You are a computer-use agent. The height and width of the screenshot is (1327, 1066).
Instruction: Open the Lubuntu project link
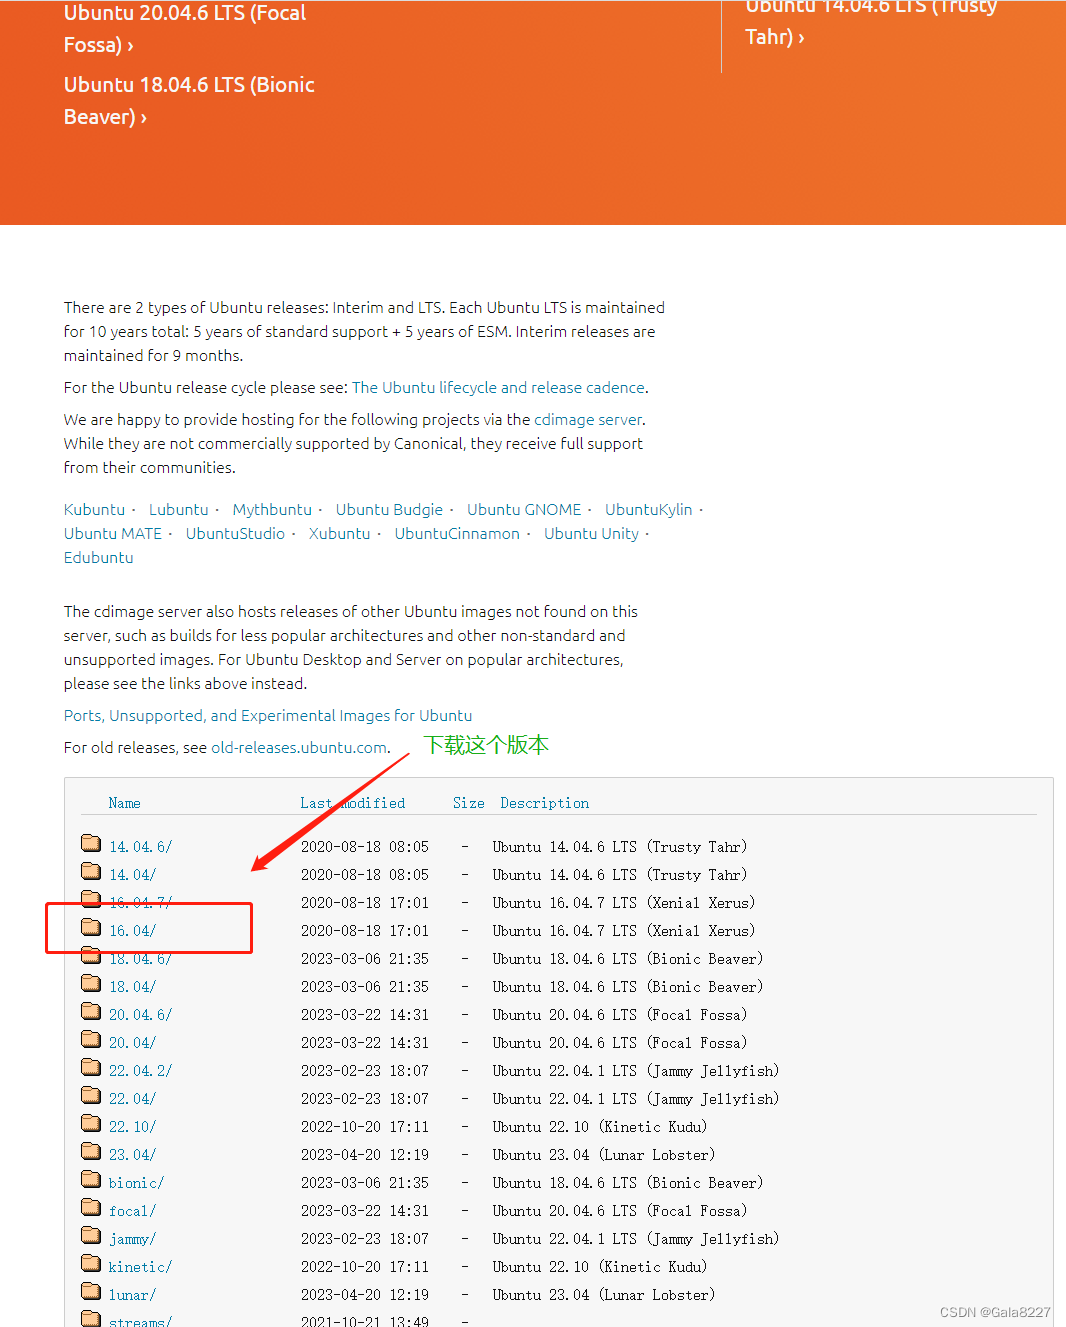coord(179,509)
